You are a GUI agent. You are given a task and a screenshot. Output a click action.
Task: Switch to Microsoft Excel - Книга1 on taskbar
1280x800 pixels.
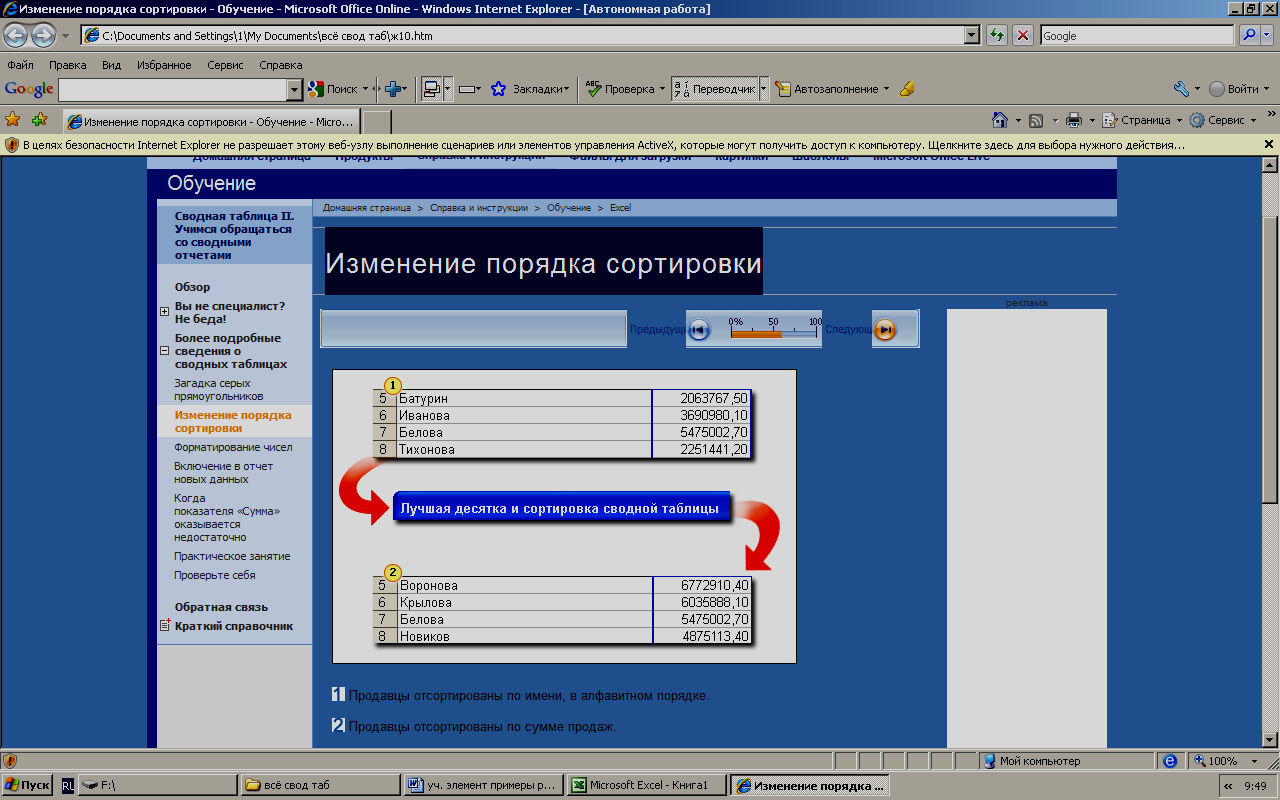pos(646,785)
